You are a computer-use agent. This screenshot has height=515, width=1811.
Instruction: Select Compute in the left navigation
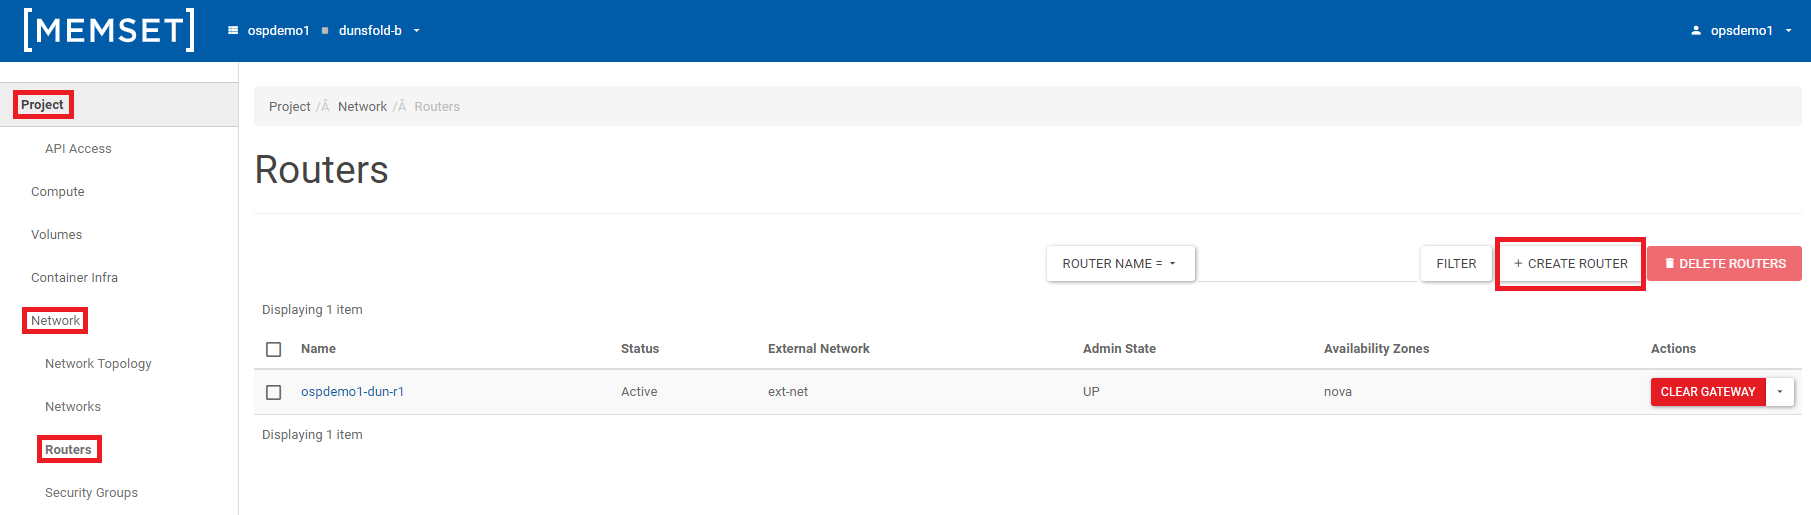click(x=57, y=192)
